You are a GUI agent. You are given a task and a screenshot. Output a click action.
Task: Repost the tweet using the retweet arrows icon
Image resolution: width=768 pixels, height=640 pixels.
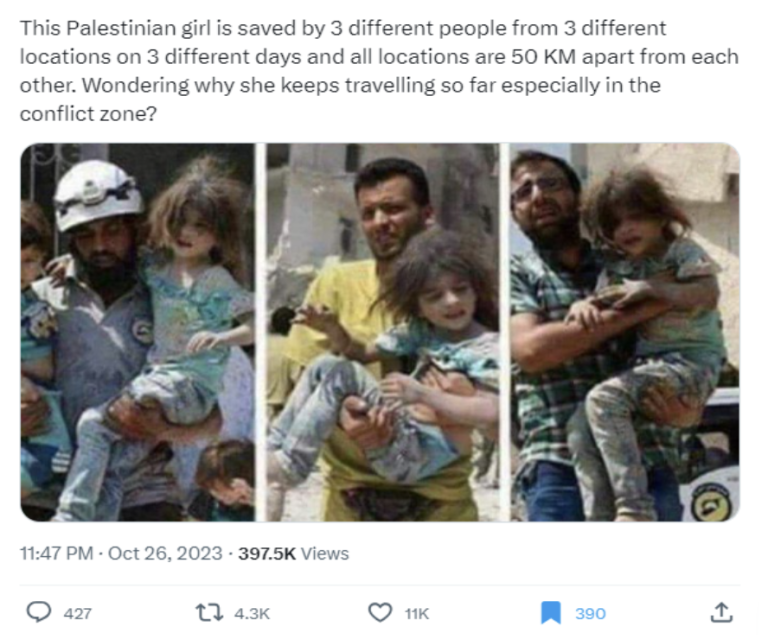click(209, 613)
